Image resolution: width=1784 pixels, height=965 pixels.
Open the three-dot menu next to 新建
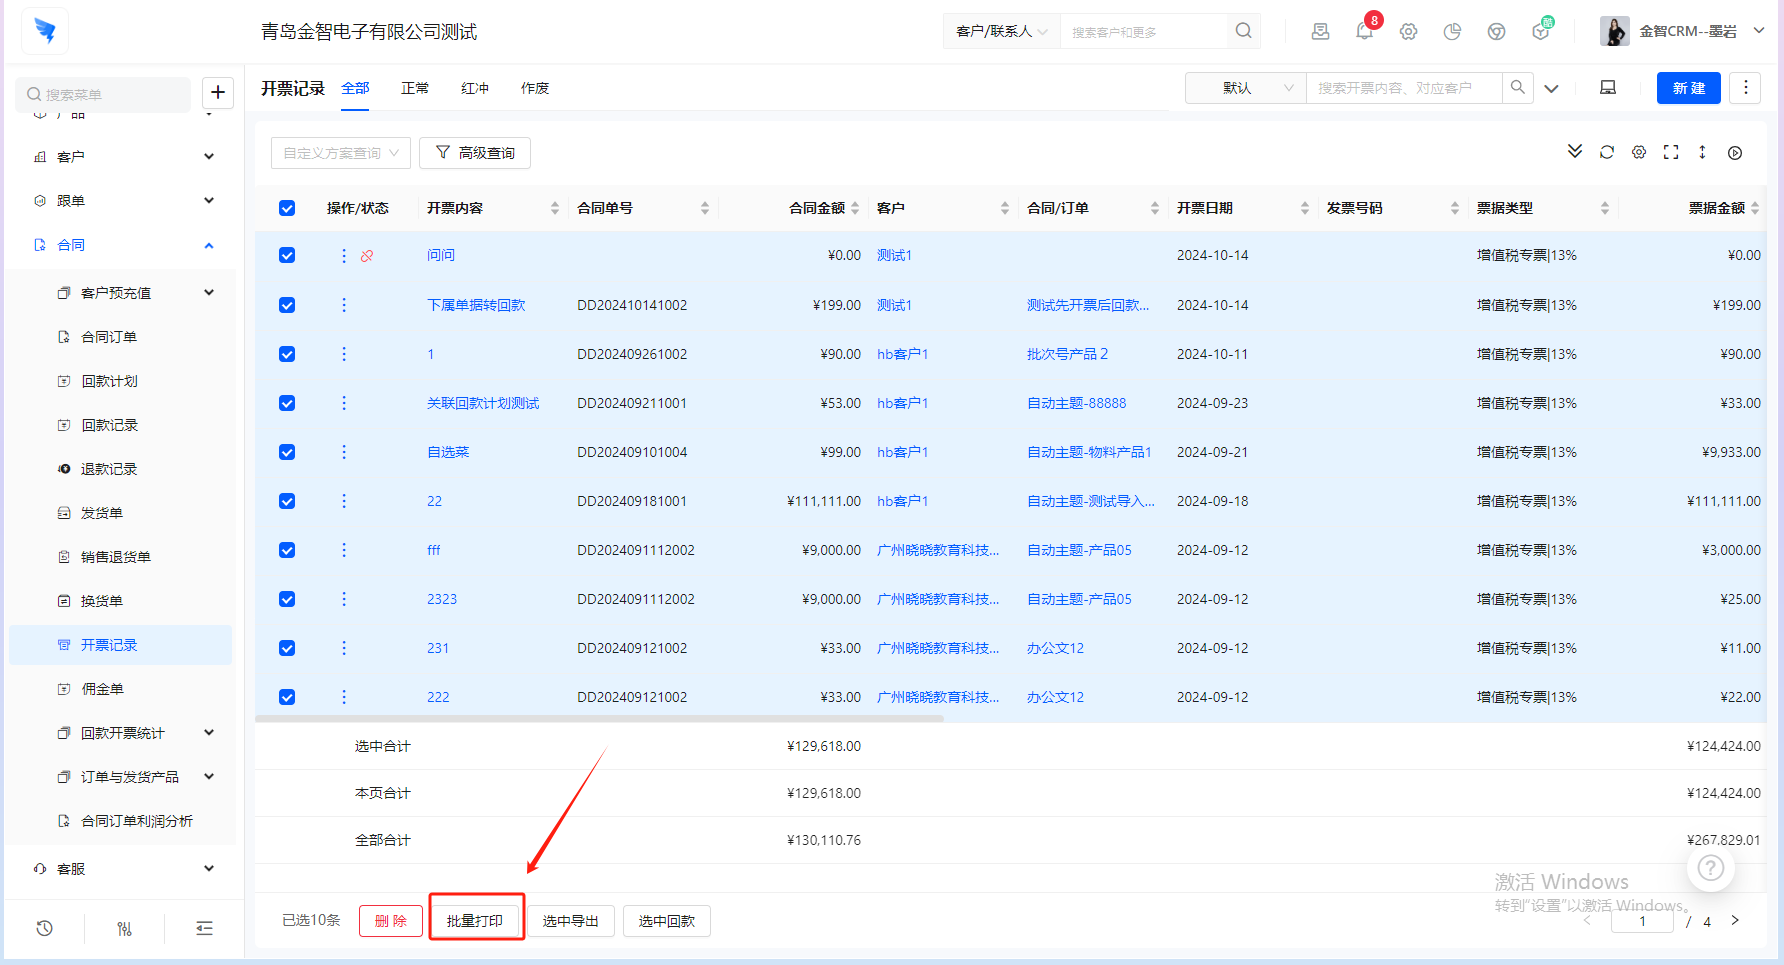point(1745,88)
